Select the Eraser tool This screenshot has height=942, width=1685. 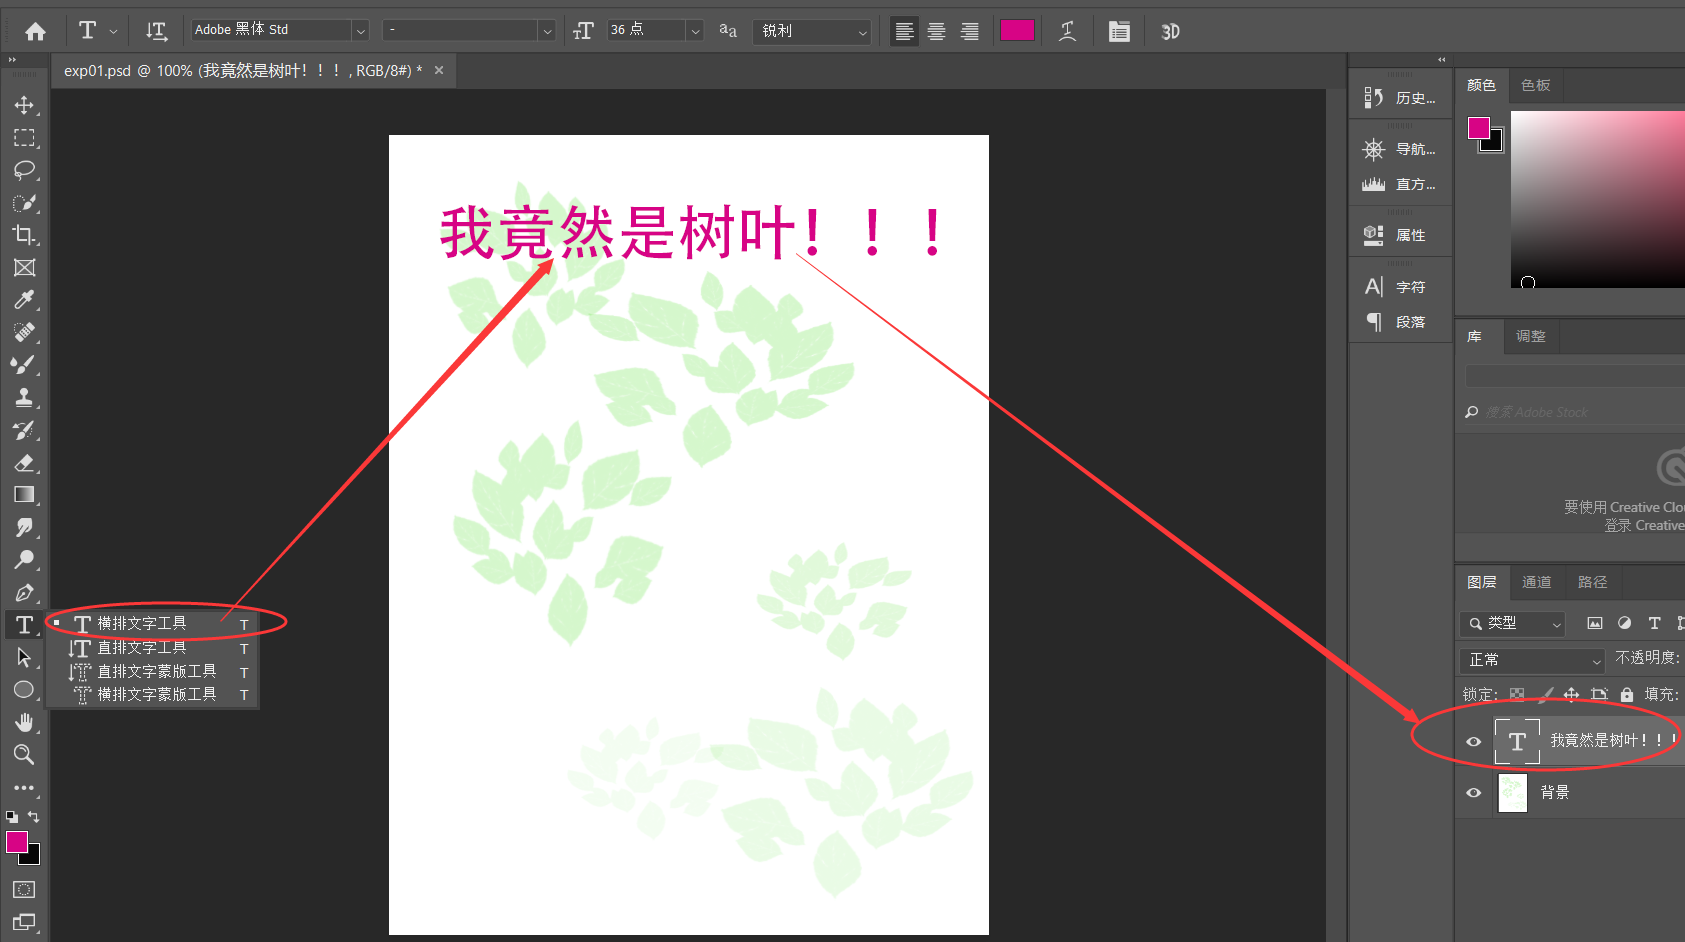[24, 462]
